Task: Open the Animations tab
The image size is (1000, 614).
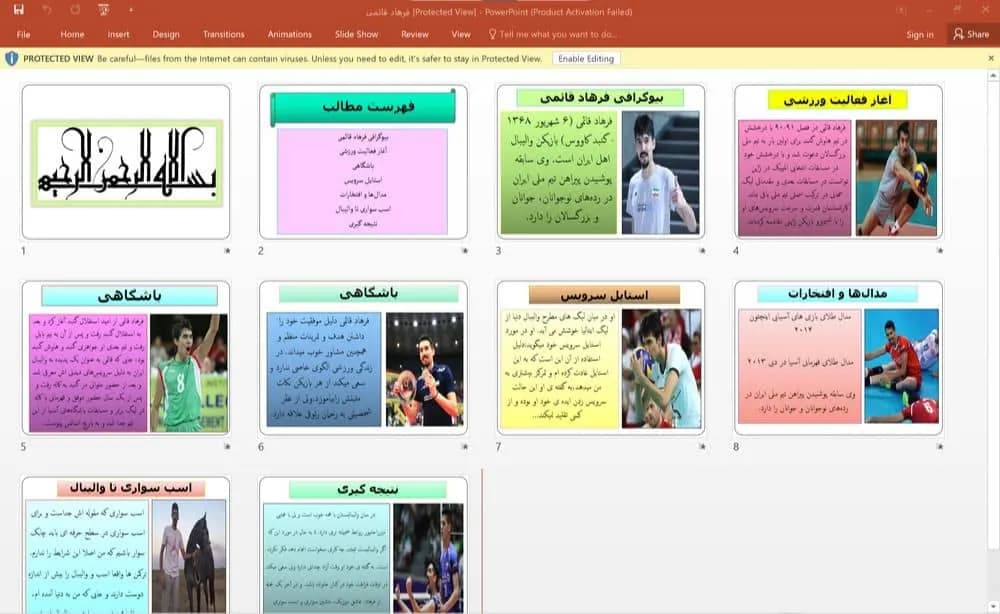Action: [290, 34]
